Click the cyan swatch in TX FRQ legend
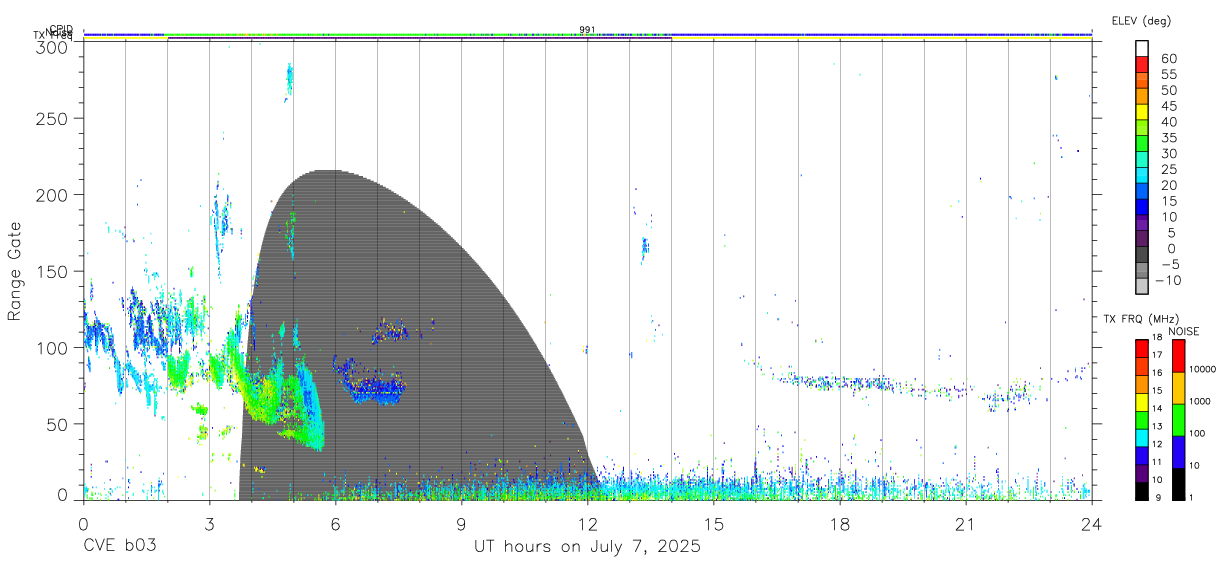Viewport: 1228px width, 567px height. click(1142, 438)
